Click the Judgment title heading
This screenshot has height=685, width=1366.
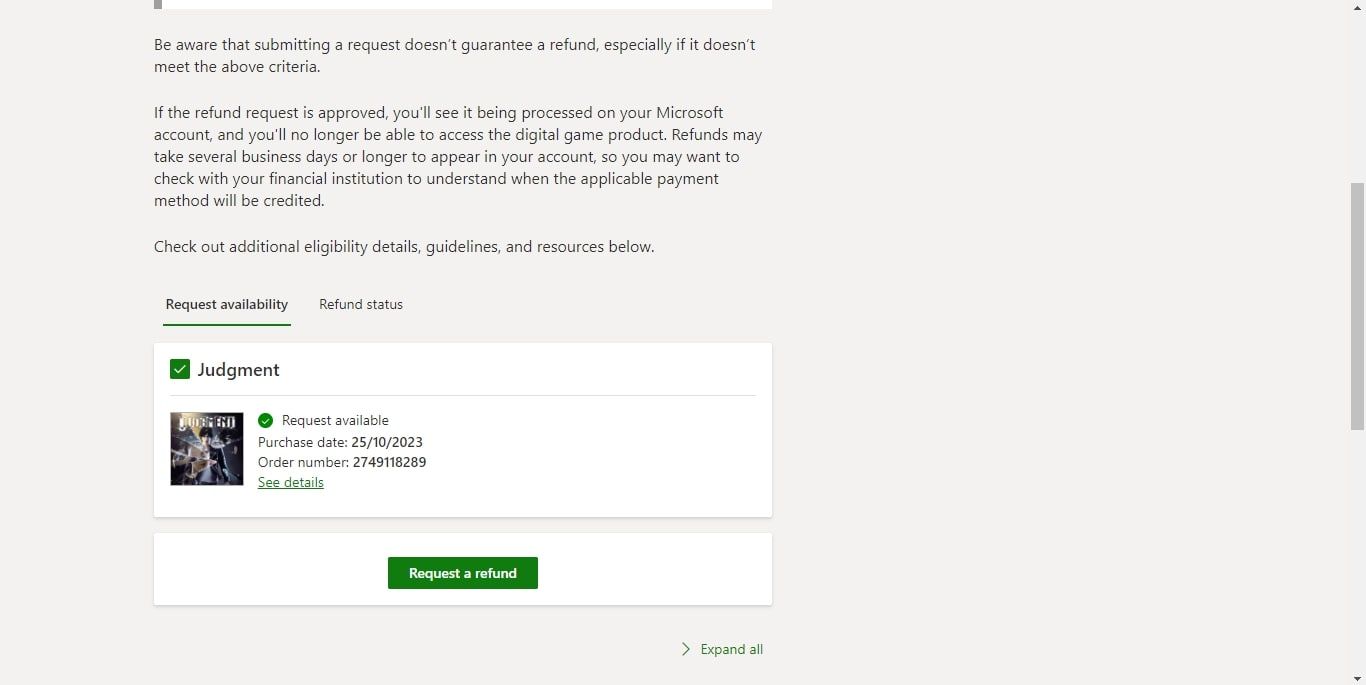click(x=238, y=369)
